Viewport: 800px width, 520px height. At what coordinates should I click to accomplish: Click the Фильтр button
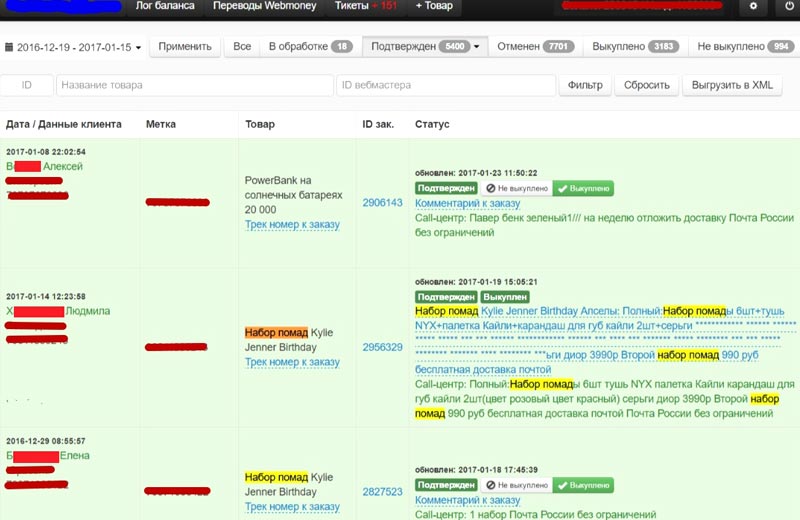click(x=585, y=85)
